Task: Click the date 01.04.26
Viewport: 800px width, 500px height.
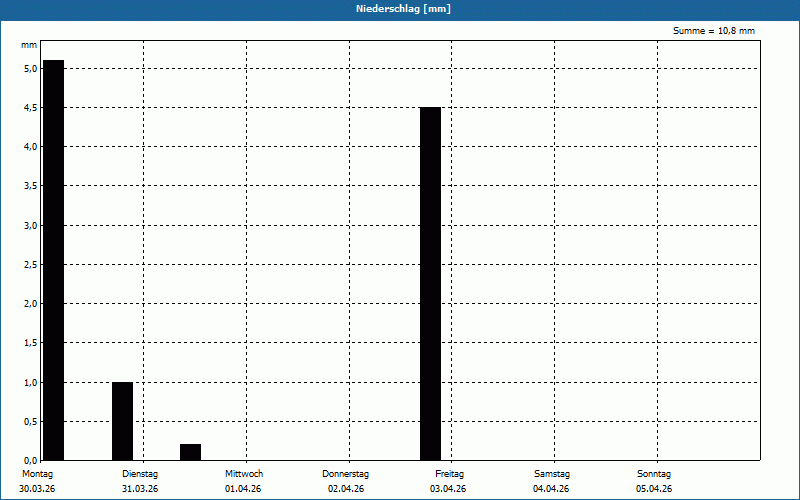Action: pos(243,489)
